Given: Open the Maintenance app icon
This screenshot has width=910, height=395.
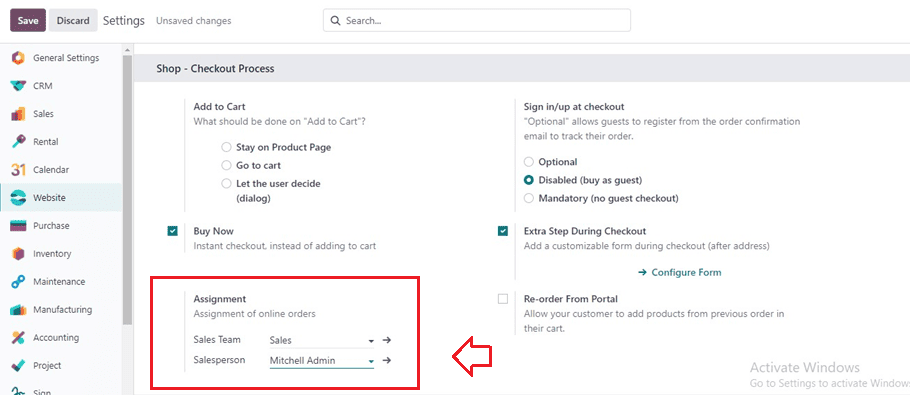Looking at the screenshot, I should point(19,282).
